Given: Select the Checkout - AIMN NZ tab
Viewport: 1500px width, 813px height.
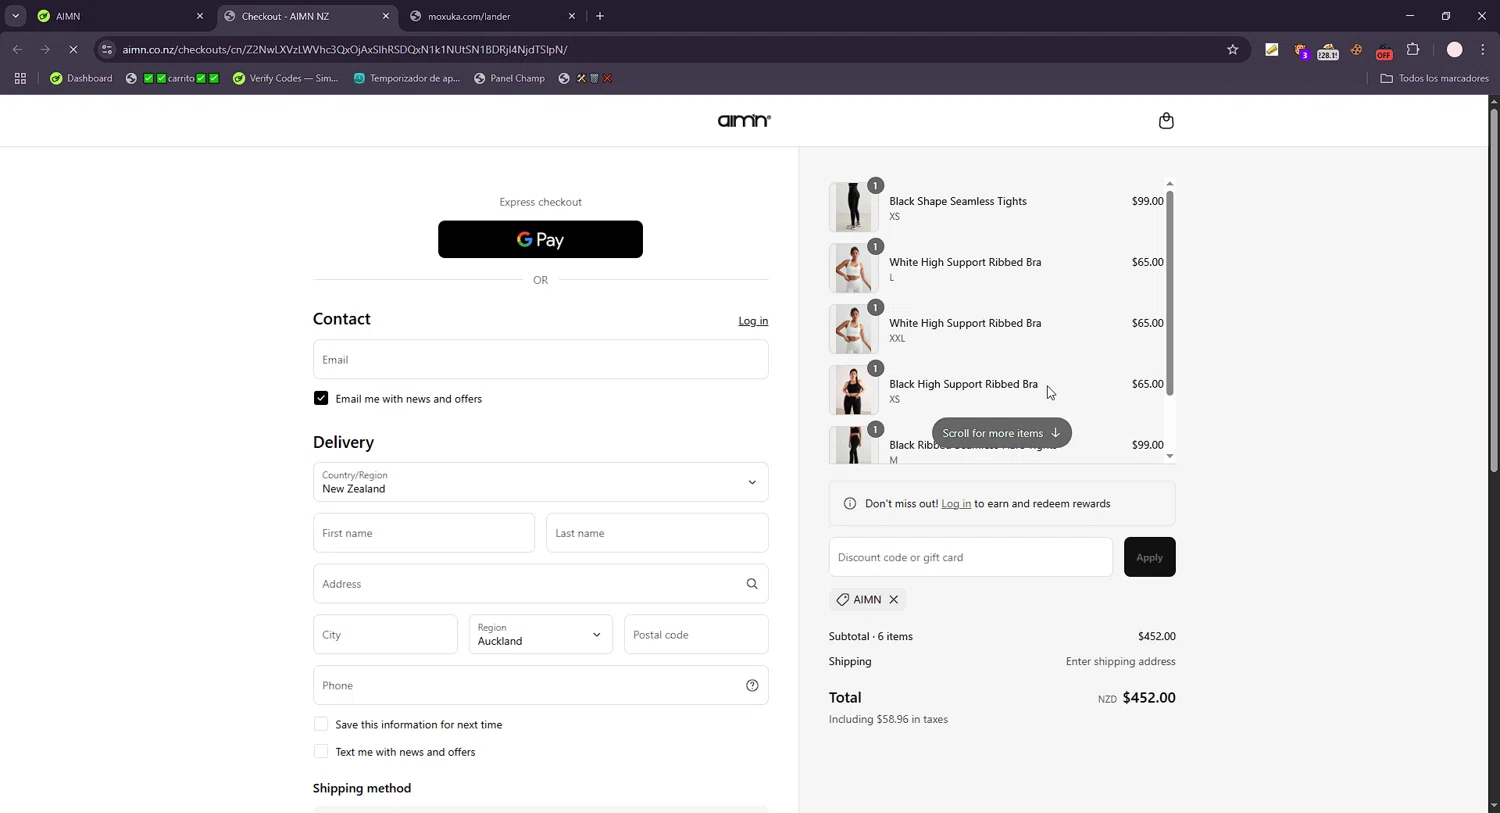Looking at the screenshot, I should click(306, 16).
